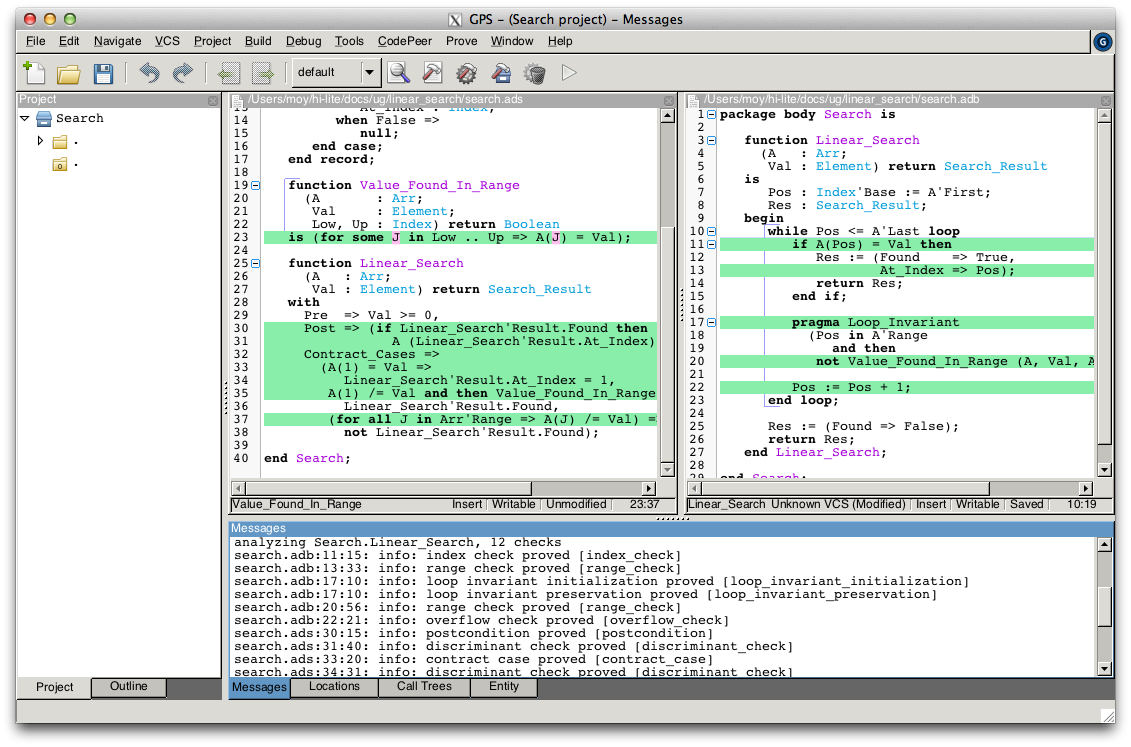Click the hammer compile file icon
1131x747 pixels.
(x=432, y=73)
